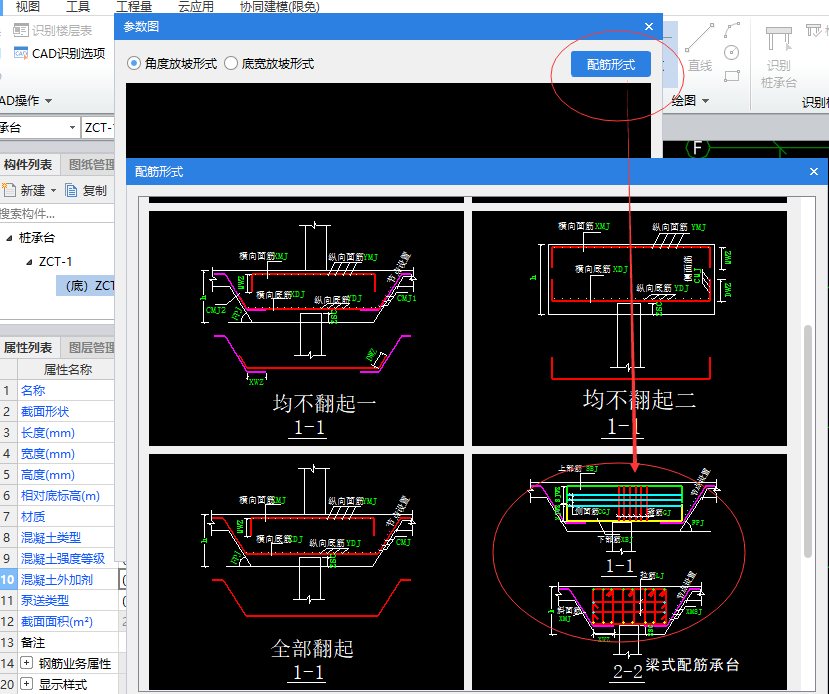Image resolution: width=829 pixels, height=694 pixels.
Task: Click the 名称 property row
Action: coord(57,391)
